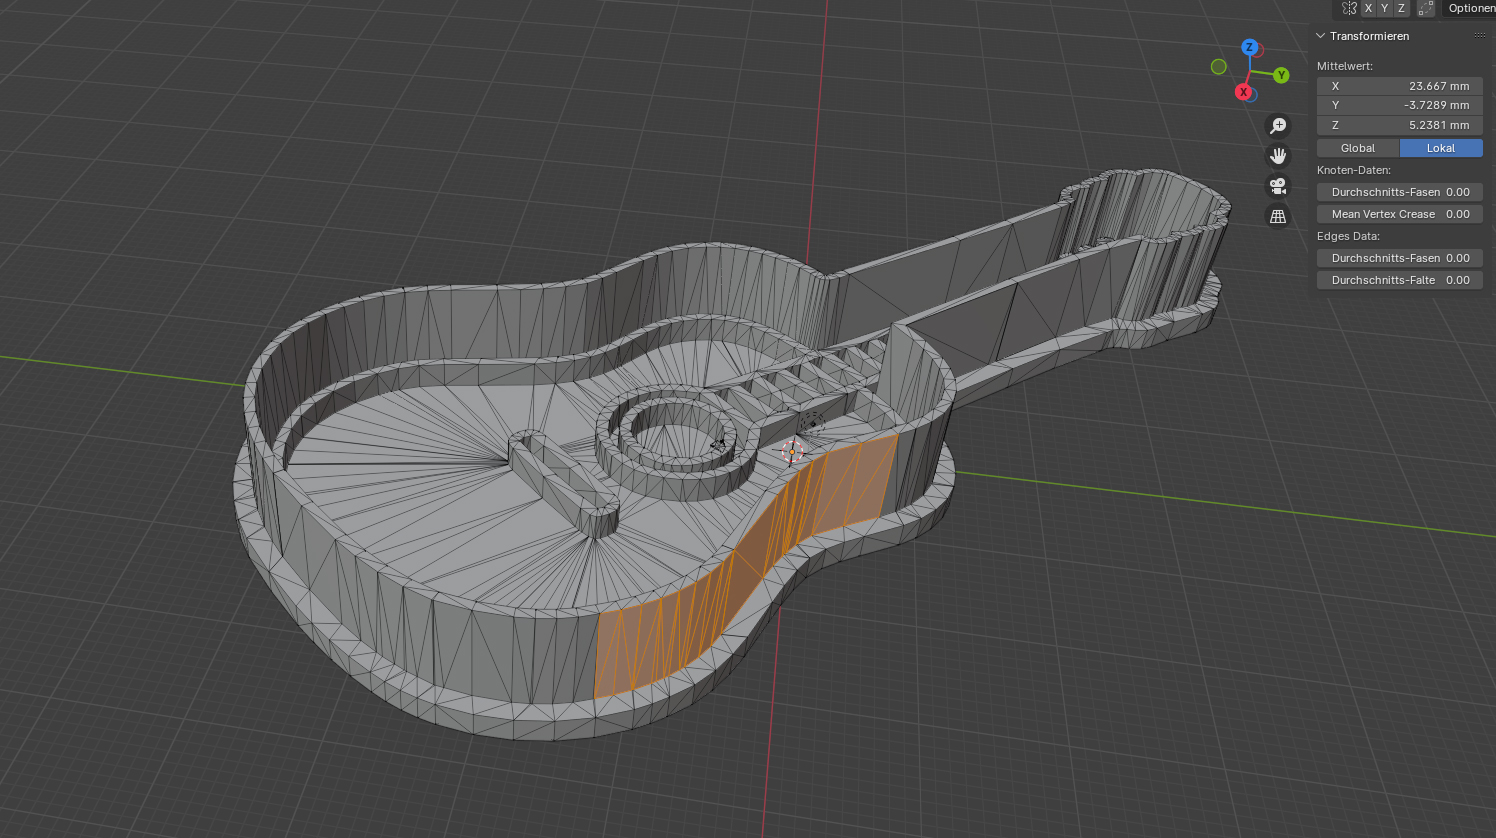Click the blue Z axis on gizmo
This screenshot has width=1496, height=838.
click(1249, 47)
